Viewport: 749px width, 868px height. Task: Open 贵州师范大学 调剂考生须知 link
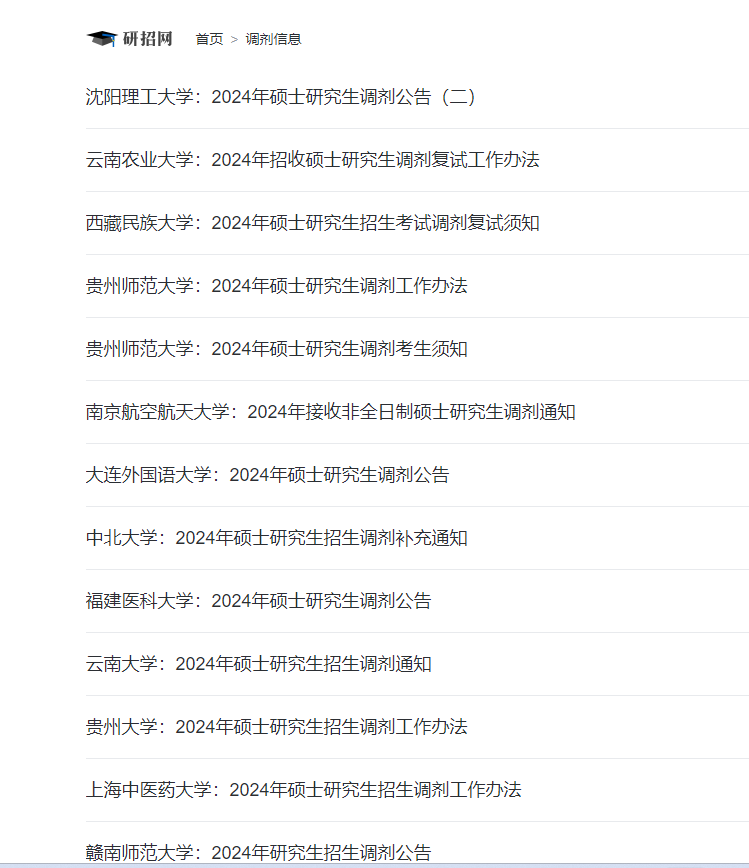point(277,349)
